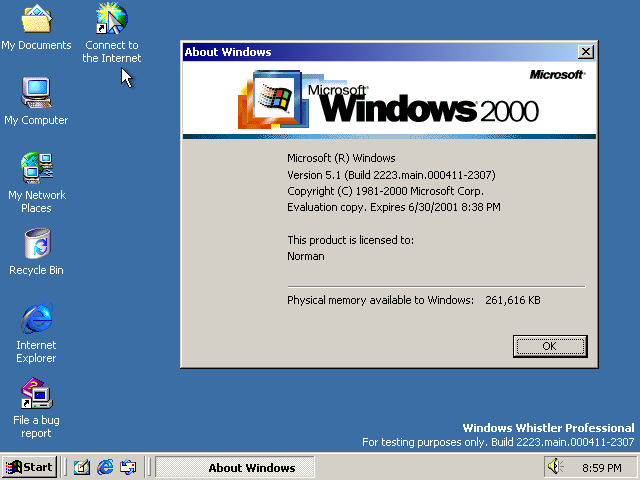Click the Recycle Bin icon
Viewport: 640px width, 480px height.
pyautogui.click(x=36, y=244)
